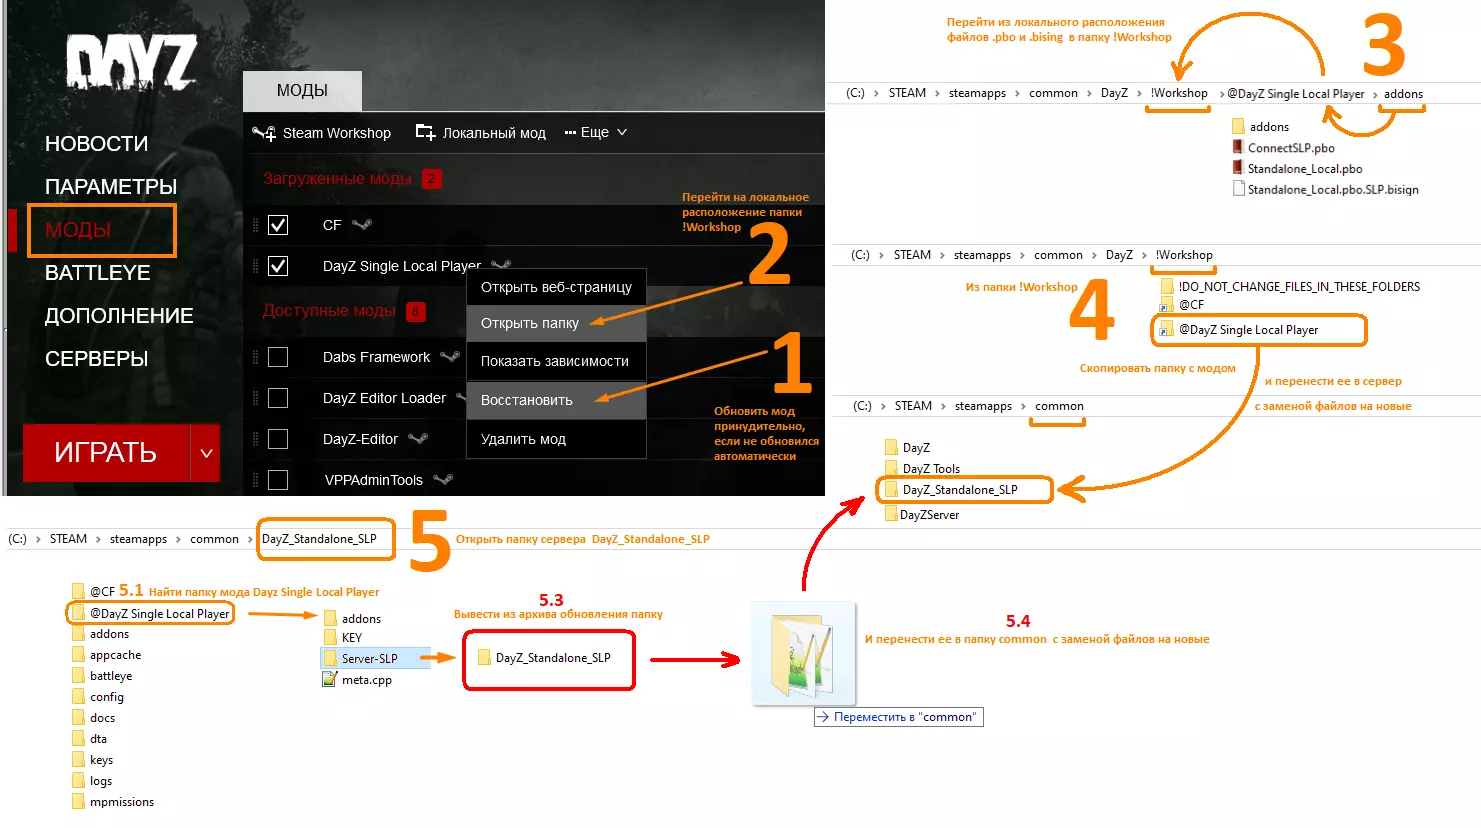Choose Открыть веб-страницу from the context menu

coord(556,287)
